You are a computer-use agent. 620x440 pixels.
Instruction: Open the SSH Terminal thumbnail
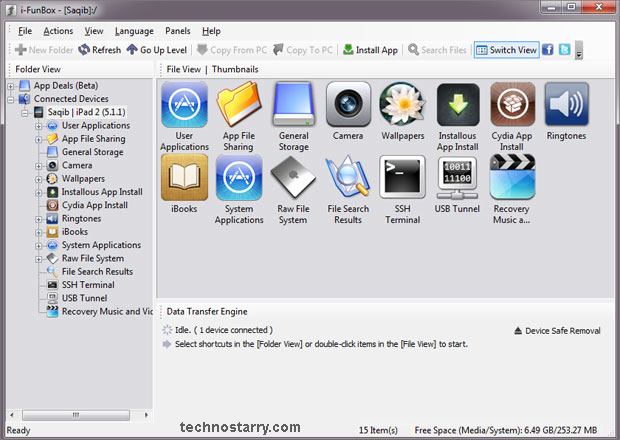(x=403, y=177)
